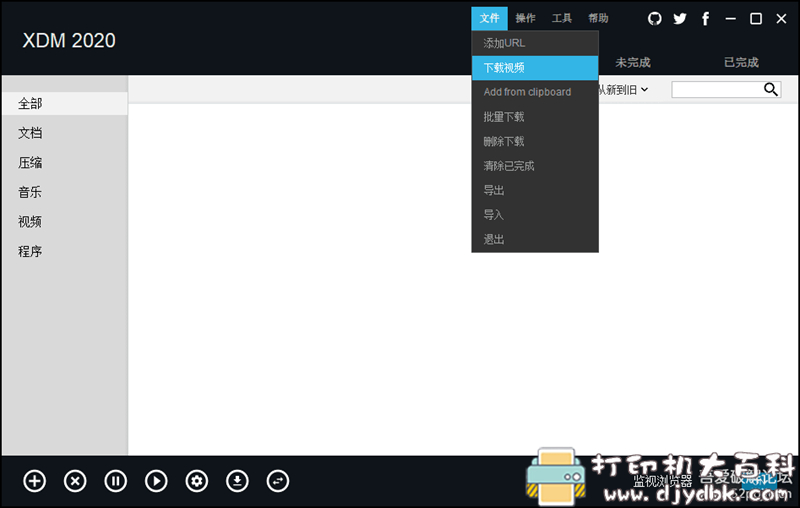Viewport: 800px width, 508px height.
Task: Expand the 从新到旧 sort dropdown
Action: click(x=623, y=90)
